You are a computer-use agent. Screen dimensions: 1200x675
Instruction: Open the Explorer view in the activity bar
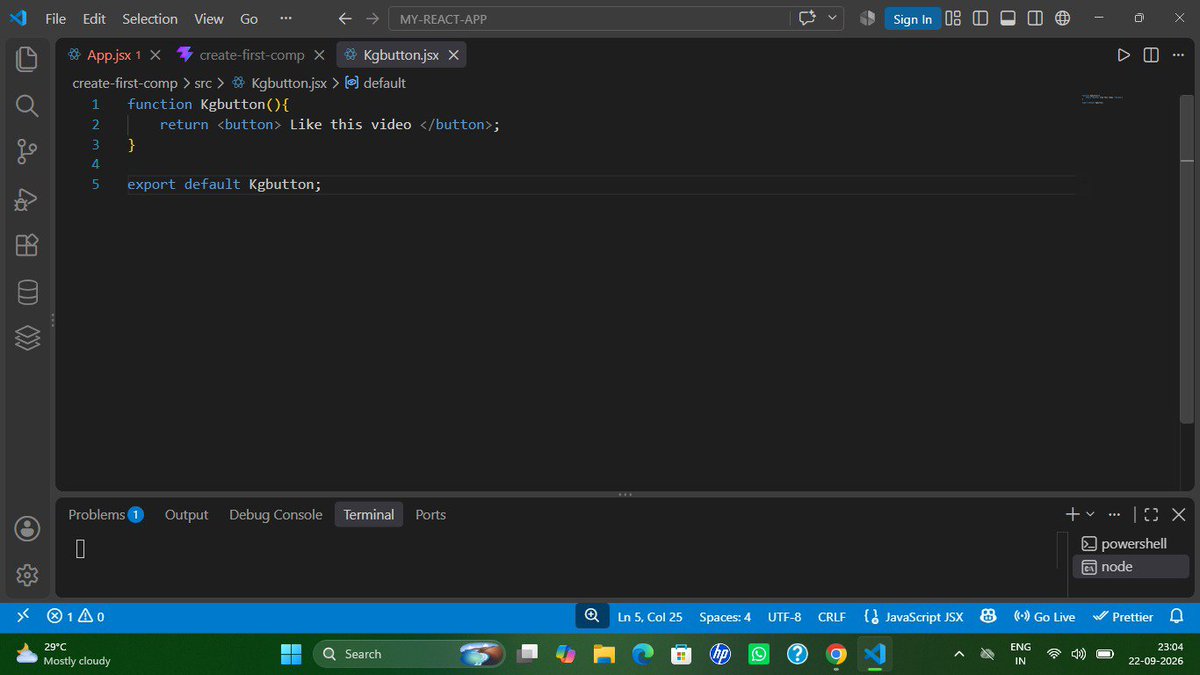coord(27,58)
